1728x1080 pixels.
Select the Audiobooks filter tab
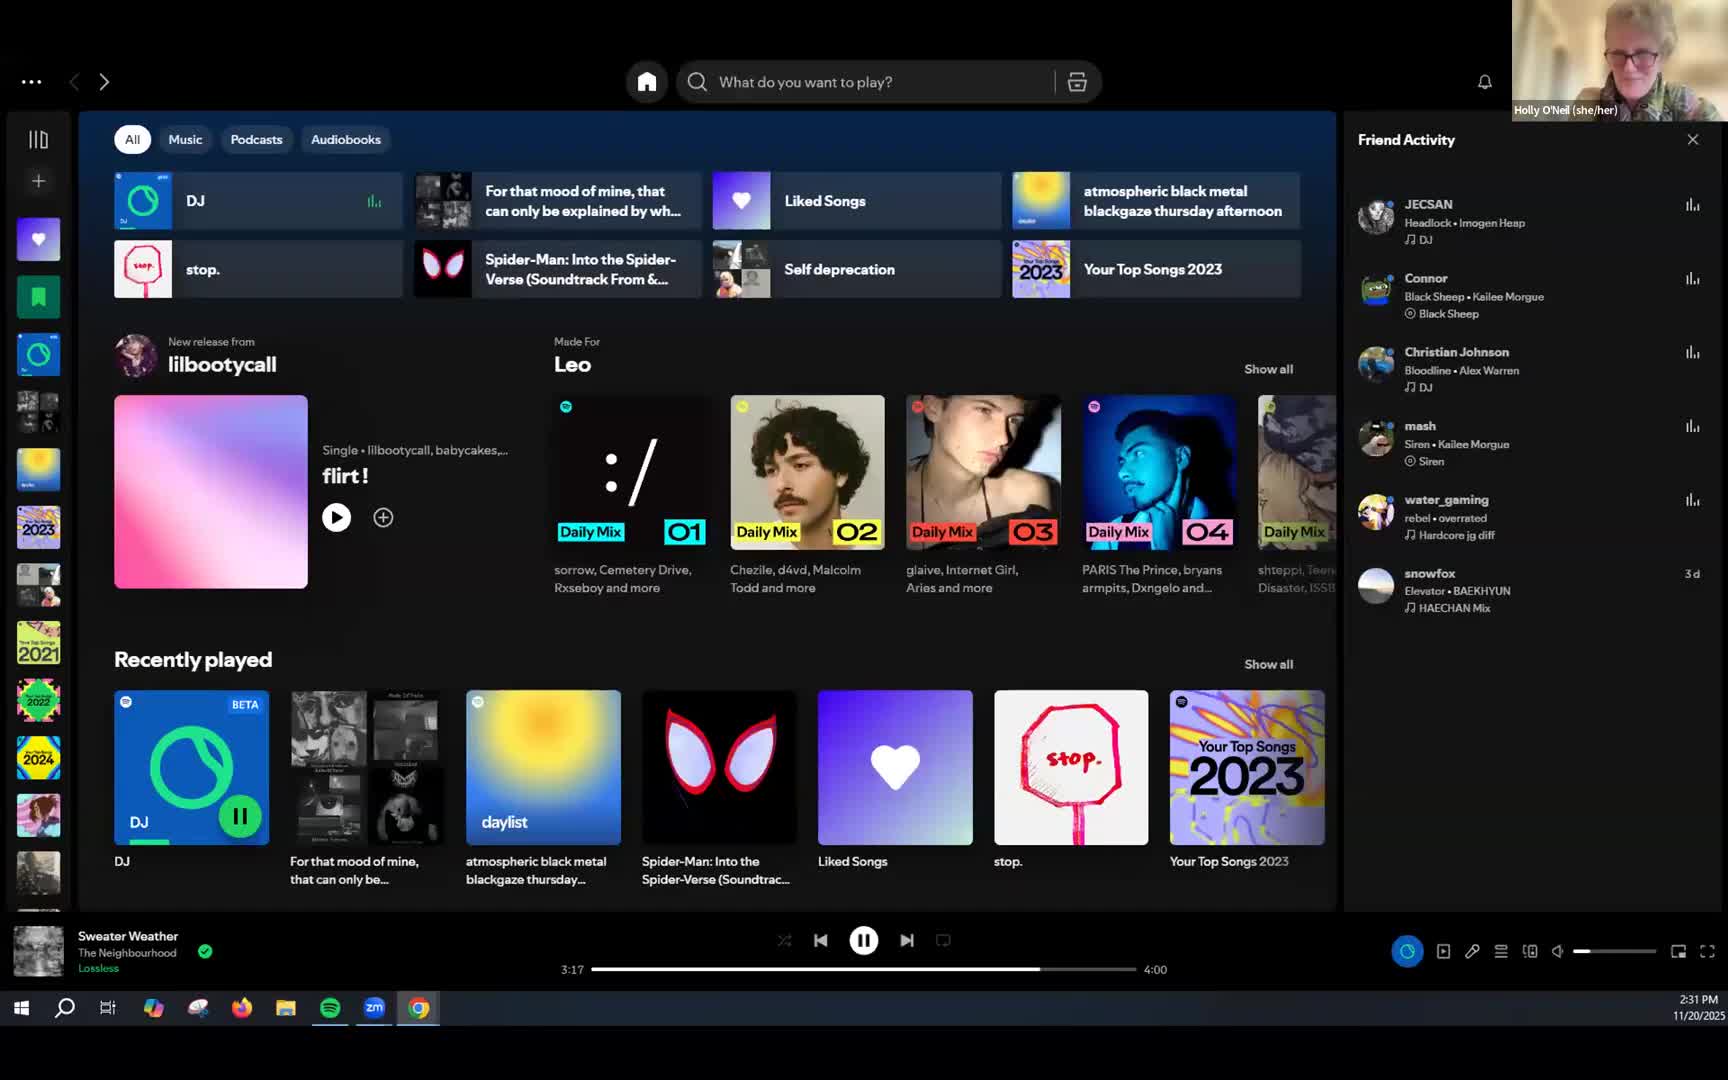point(345,140)
